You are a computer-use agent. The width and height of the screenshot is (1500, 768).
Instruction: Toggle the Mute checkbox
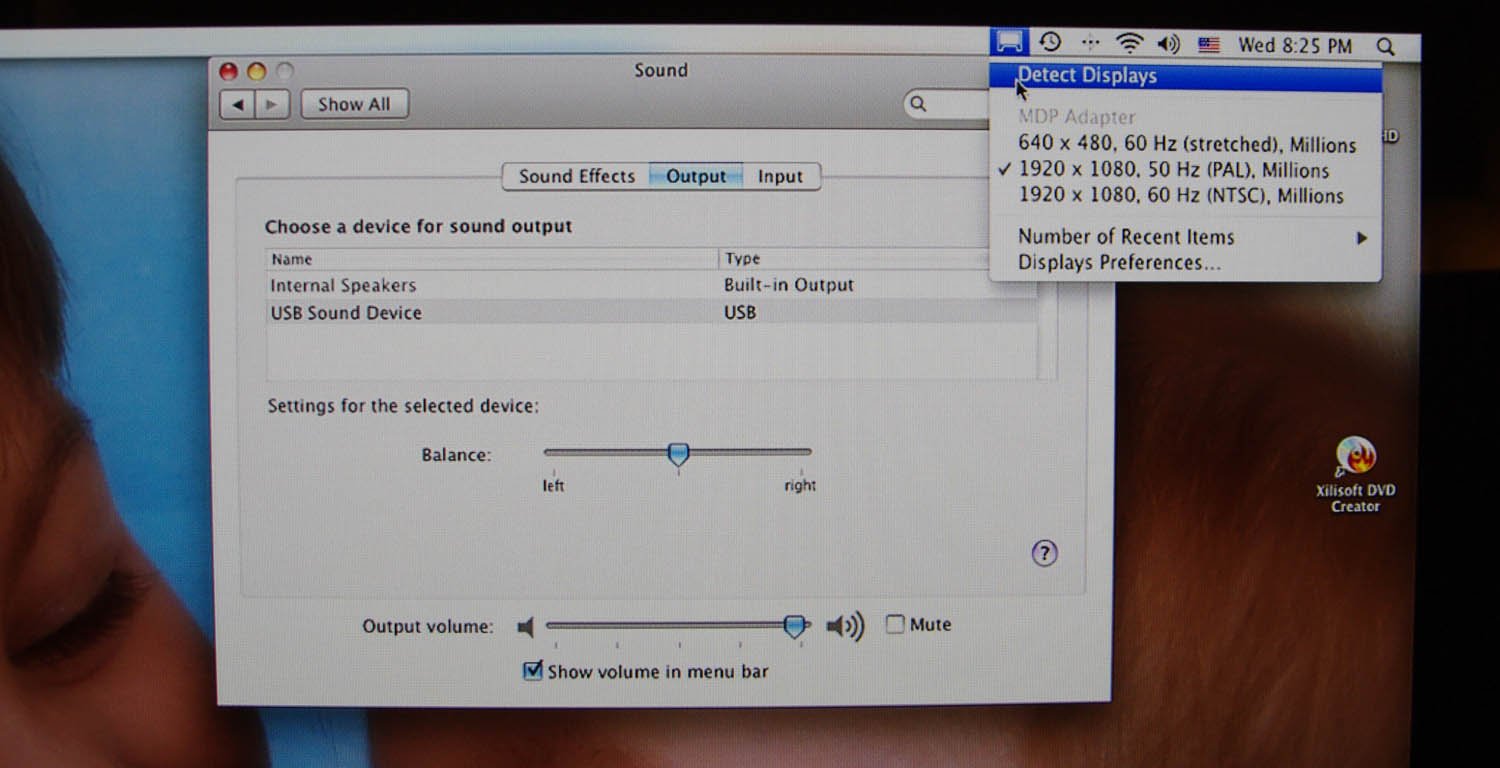(895, 624)
